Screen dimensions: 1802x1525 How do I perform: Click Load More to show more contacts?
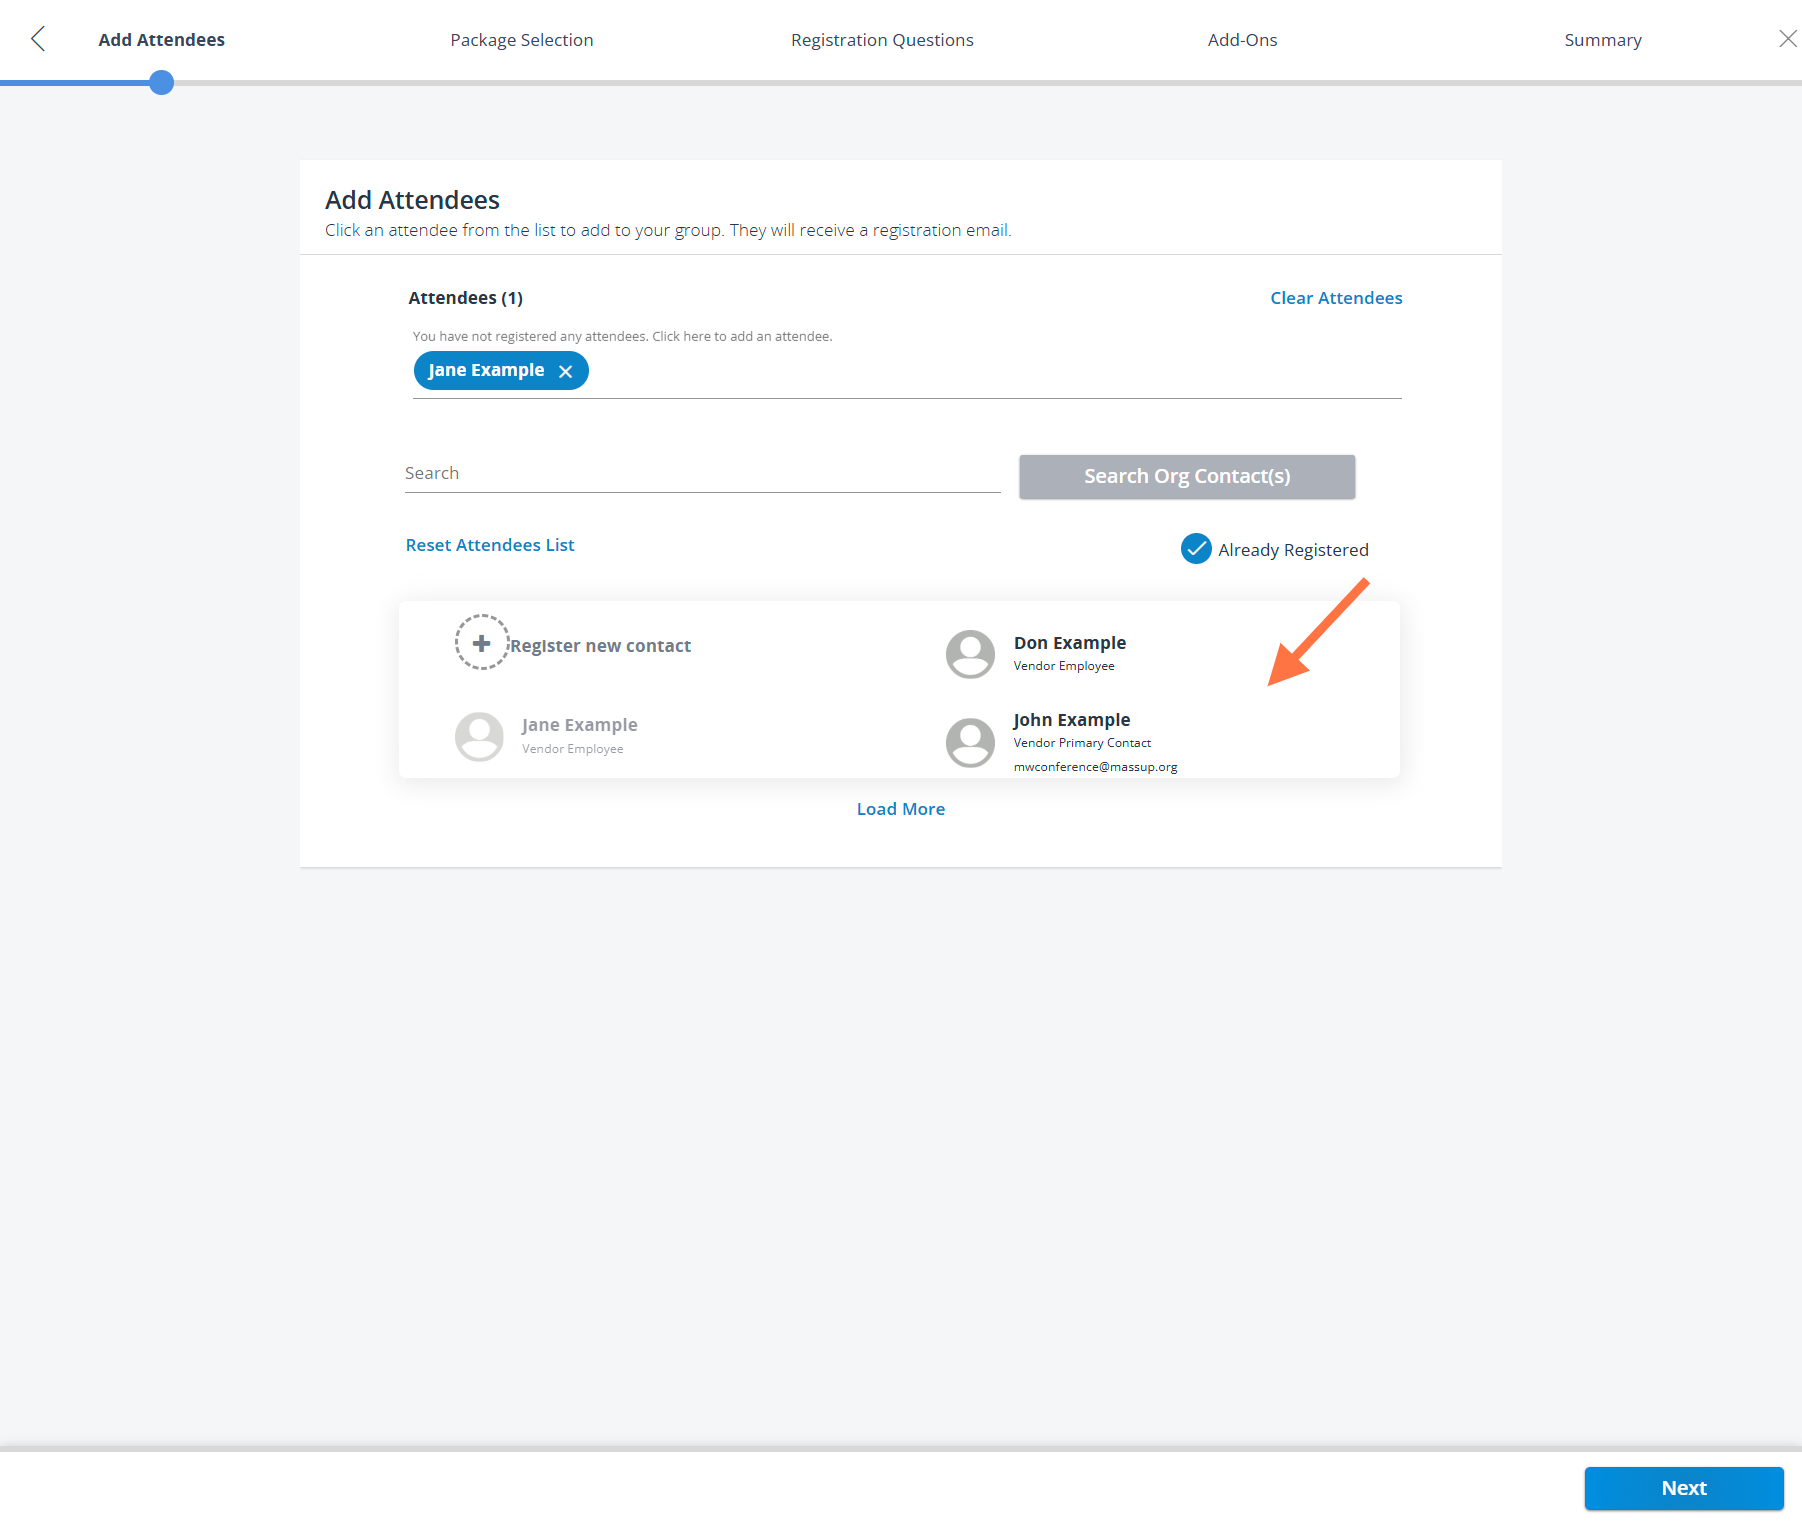coord(901,809)
